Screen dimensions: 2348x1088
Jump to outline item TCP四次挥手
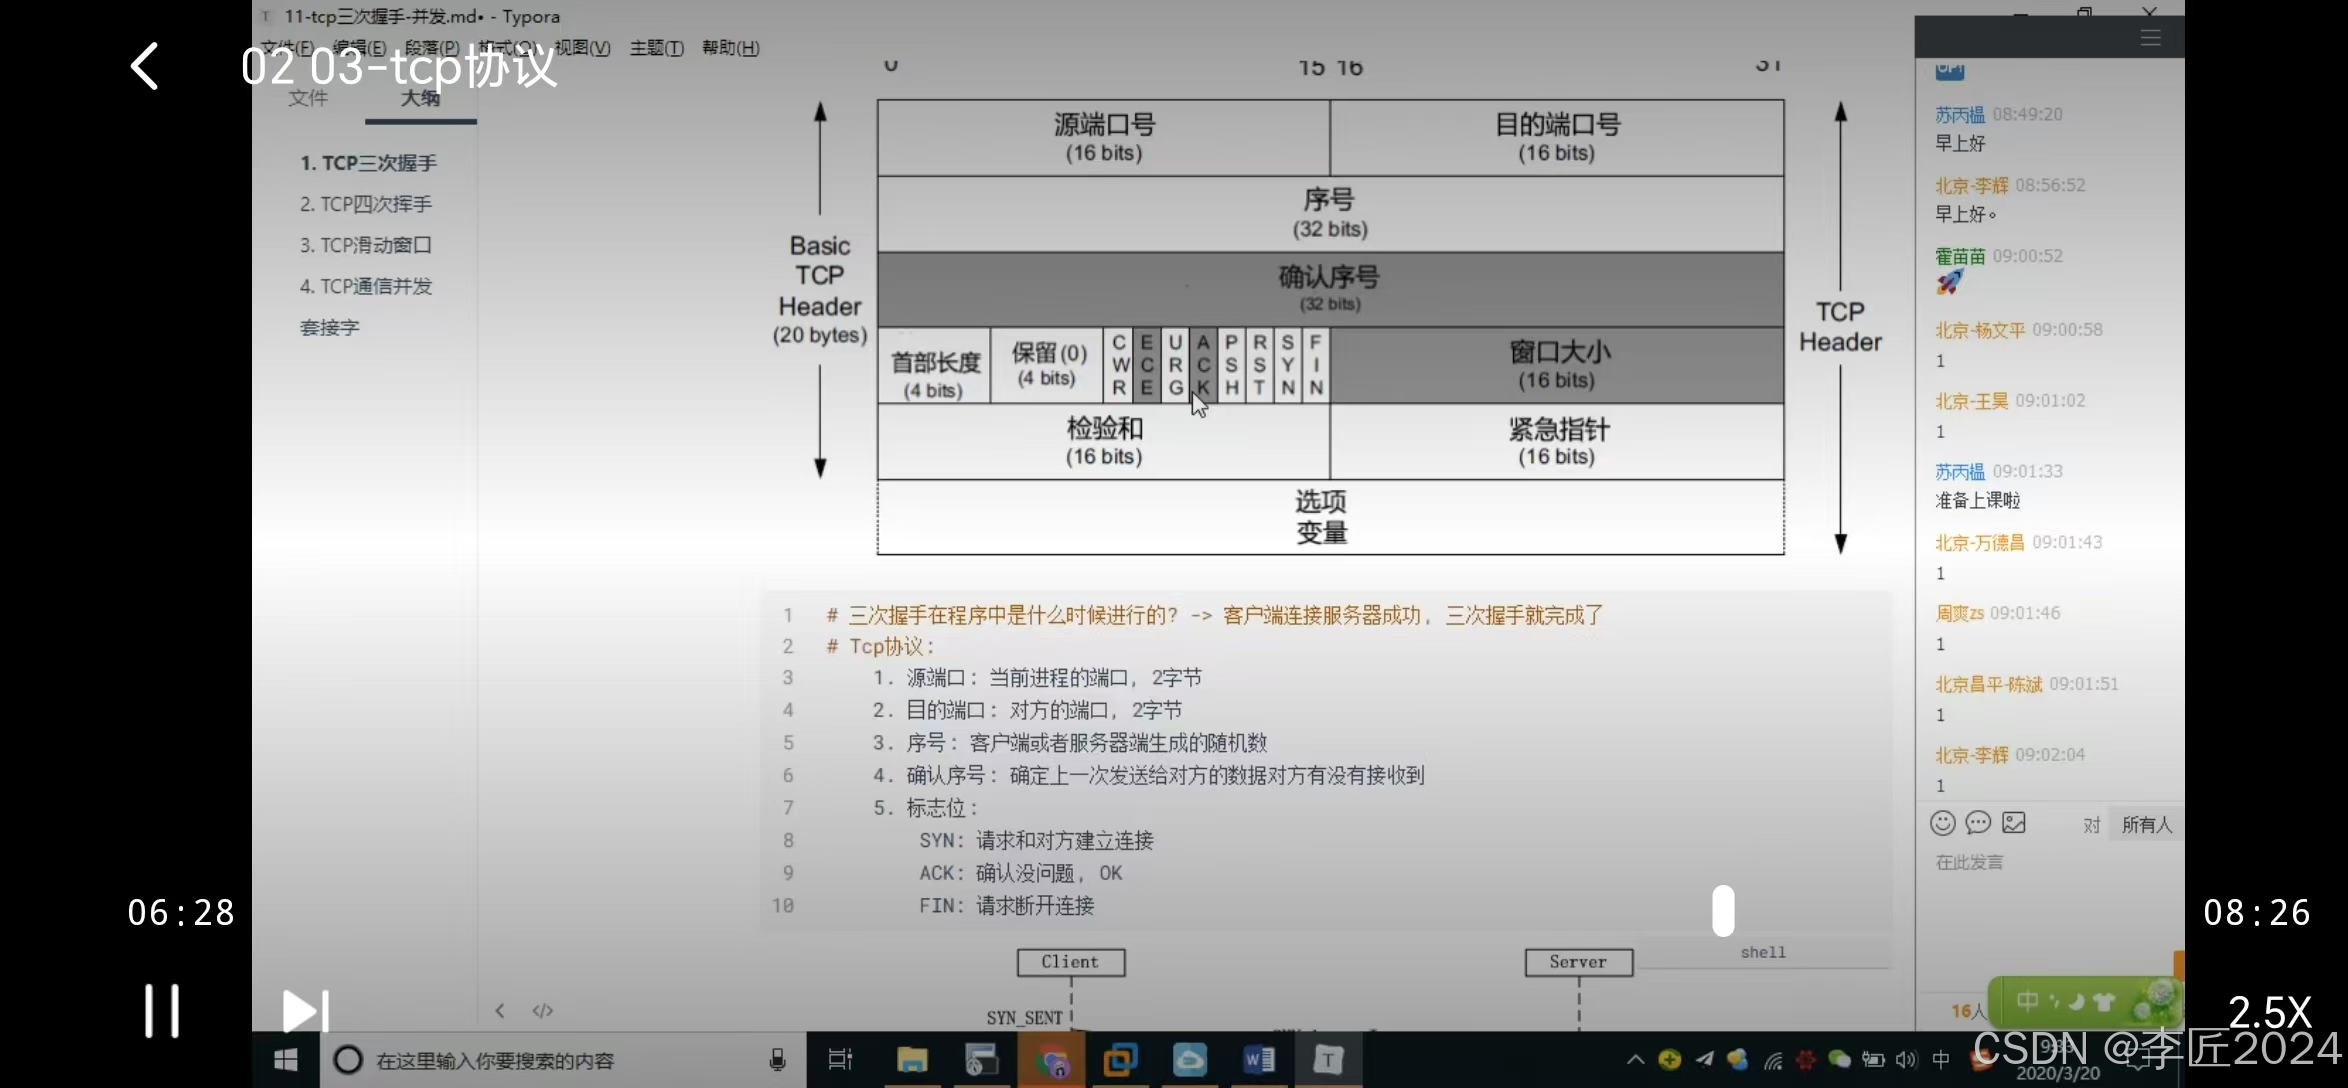pyautogui.click(x=366, y=204)
